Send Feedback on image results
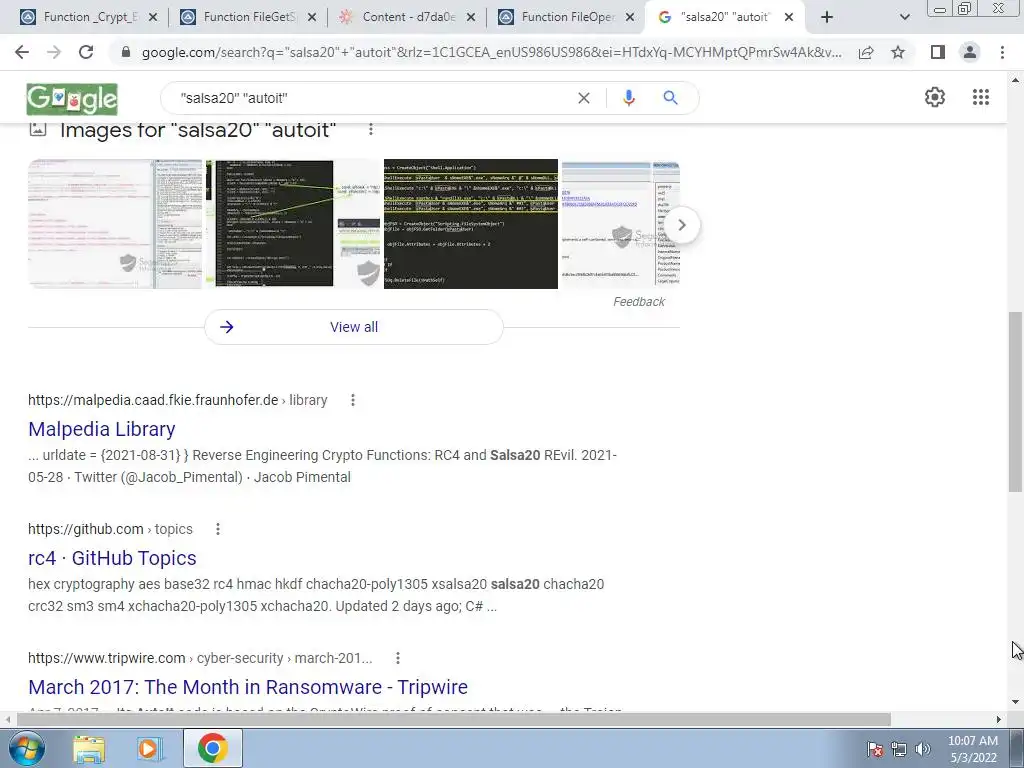 pyautogui.click(x=639, y=302)
